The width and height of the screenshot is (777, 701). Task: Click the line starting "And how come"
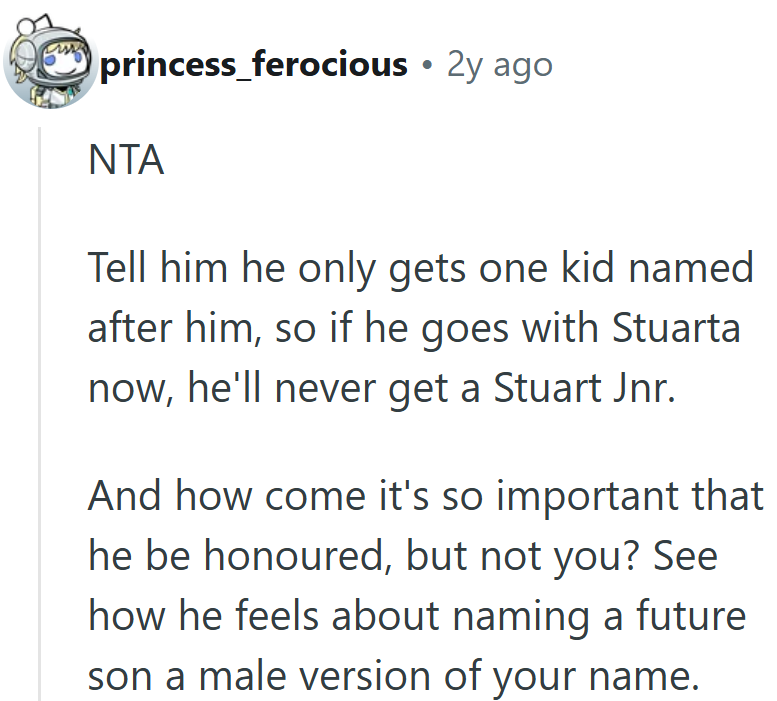[425, 497]
